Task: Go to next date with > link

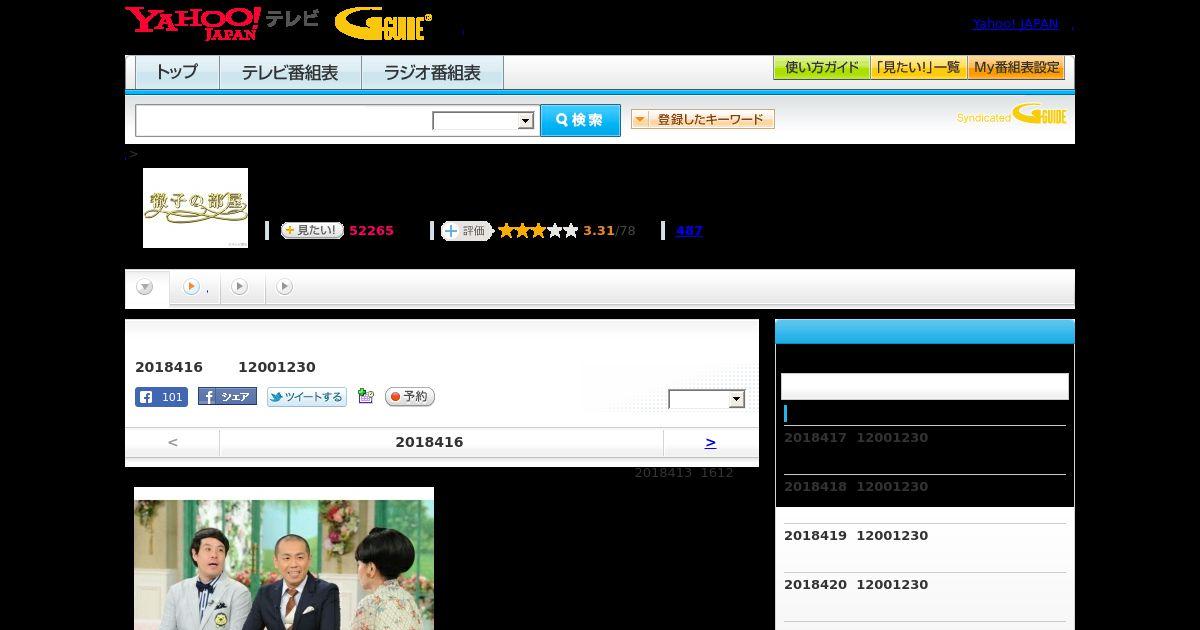Action: click(x=710, y=442)
